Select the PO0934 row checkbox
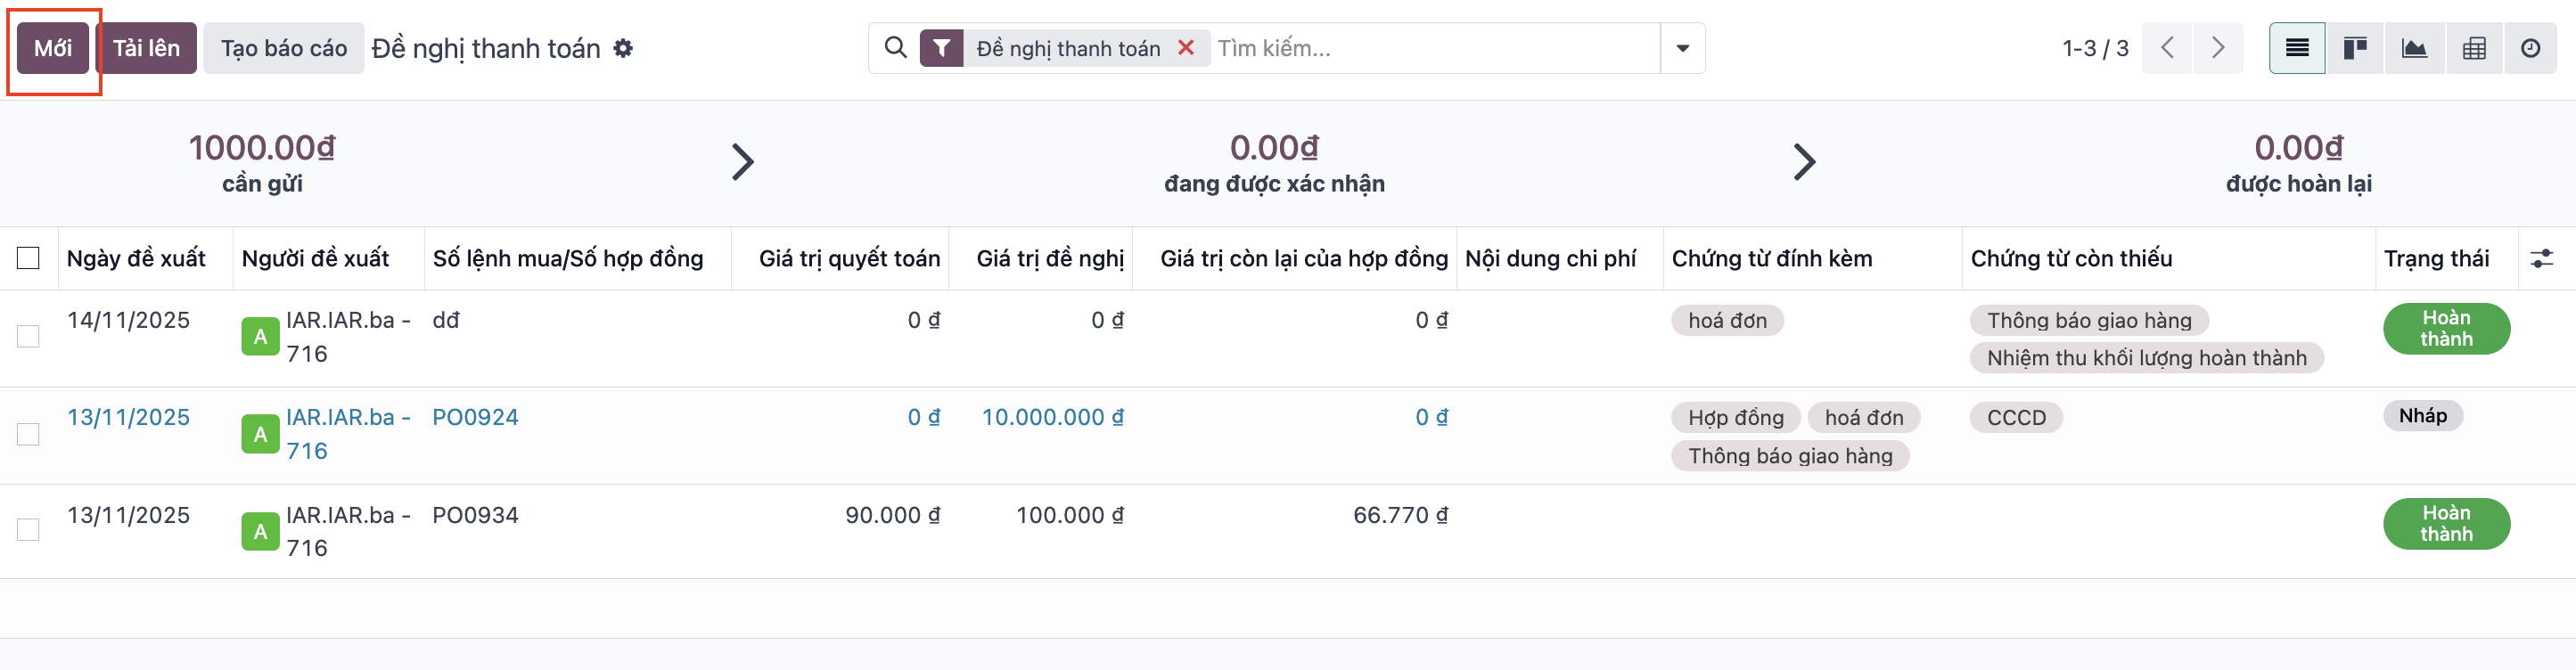Image resolution: width=2576 pixels, height=670 pixels. tap(28, 530)
